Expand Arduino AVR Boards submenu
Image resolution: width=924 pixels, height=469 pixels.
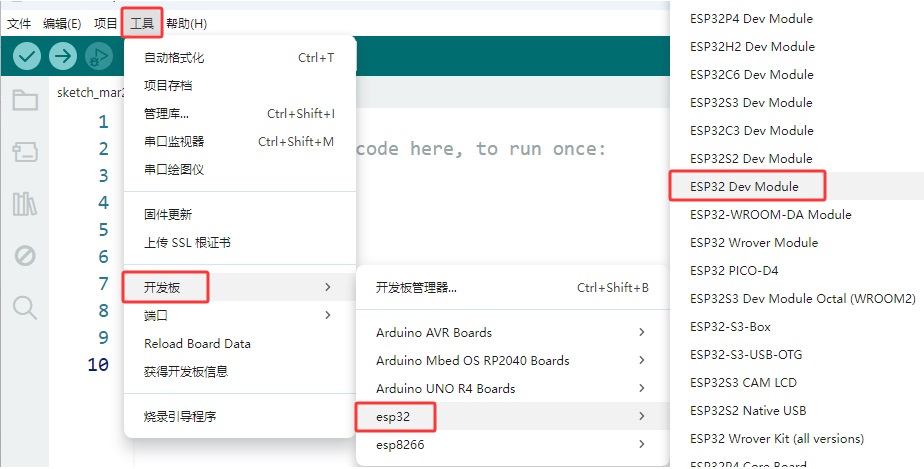coord(513,332)
